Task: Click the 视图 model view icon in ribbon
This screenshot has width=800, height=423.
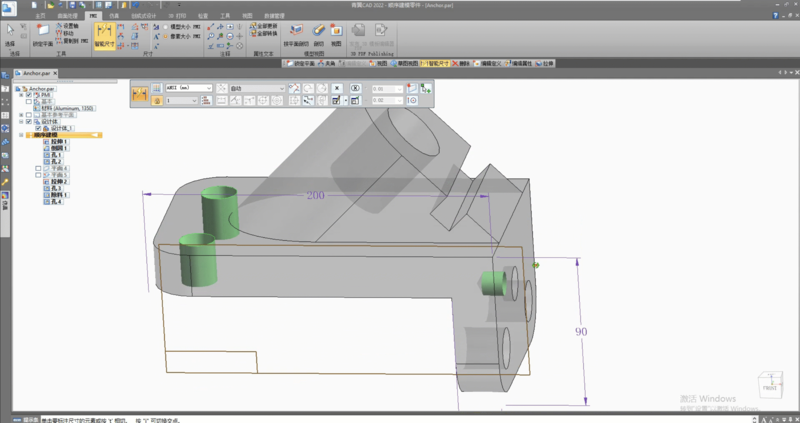Action: point(337,33)
